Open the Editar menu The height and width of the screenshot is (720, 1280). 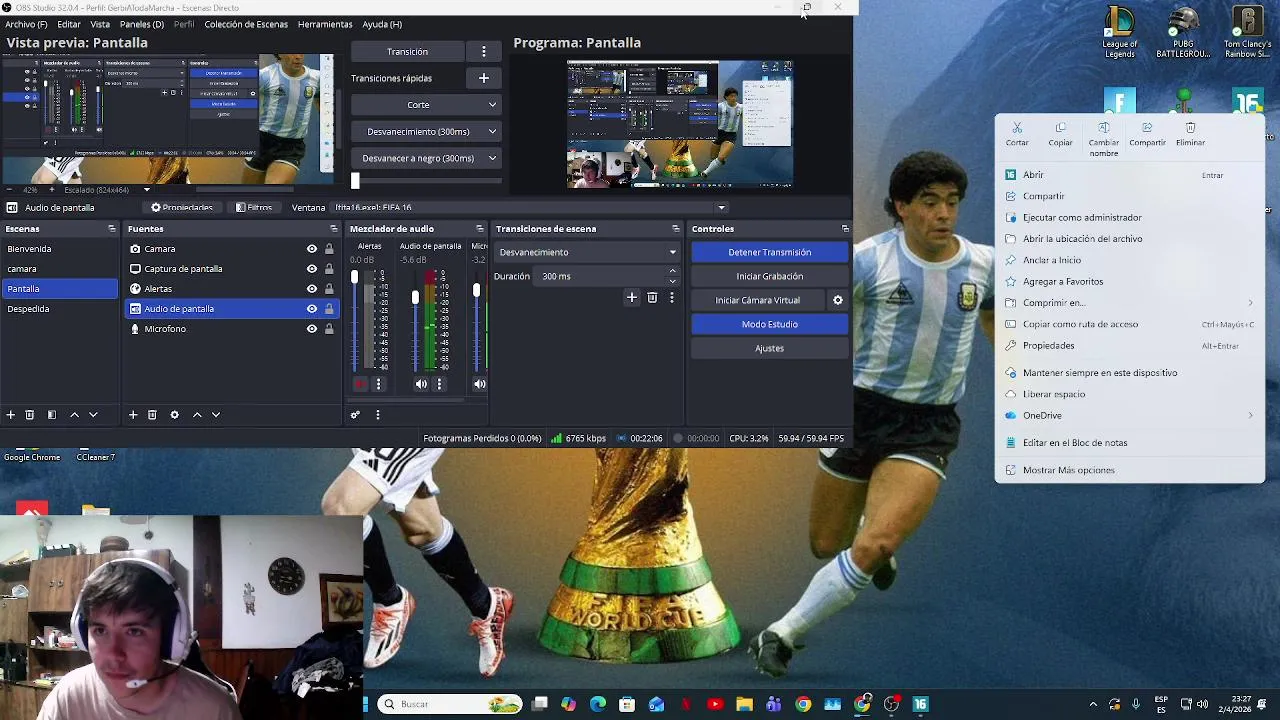click(x=69, y=24)
